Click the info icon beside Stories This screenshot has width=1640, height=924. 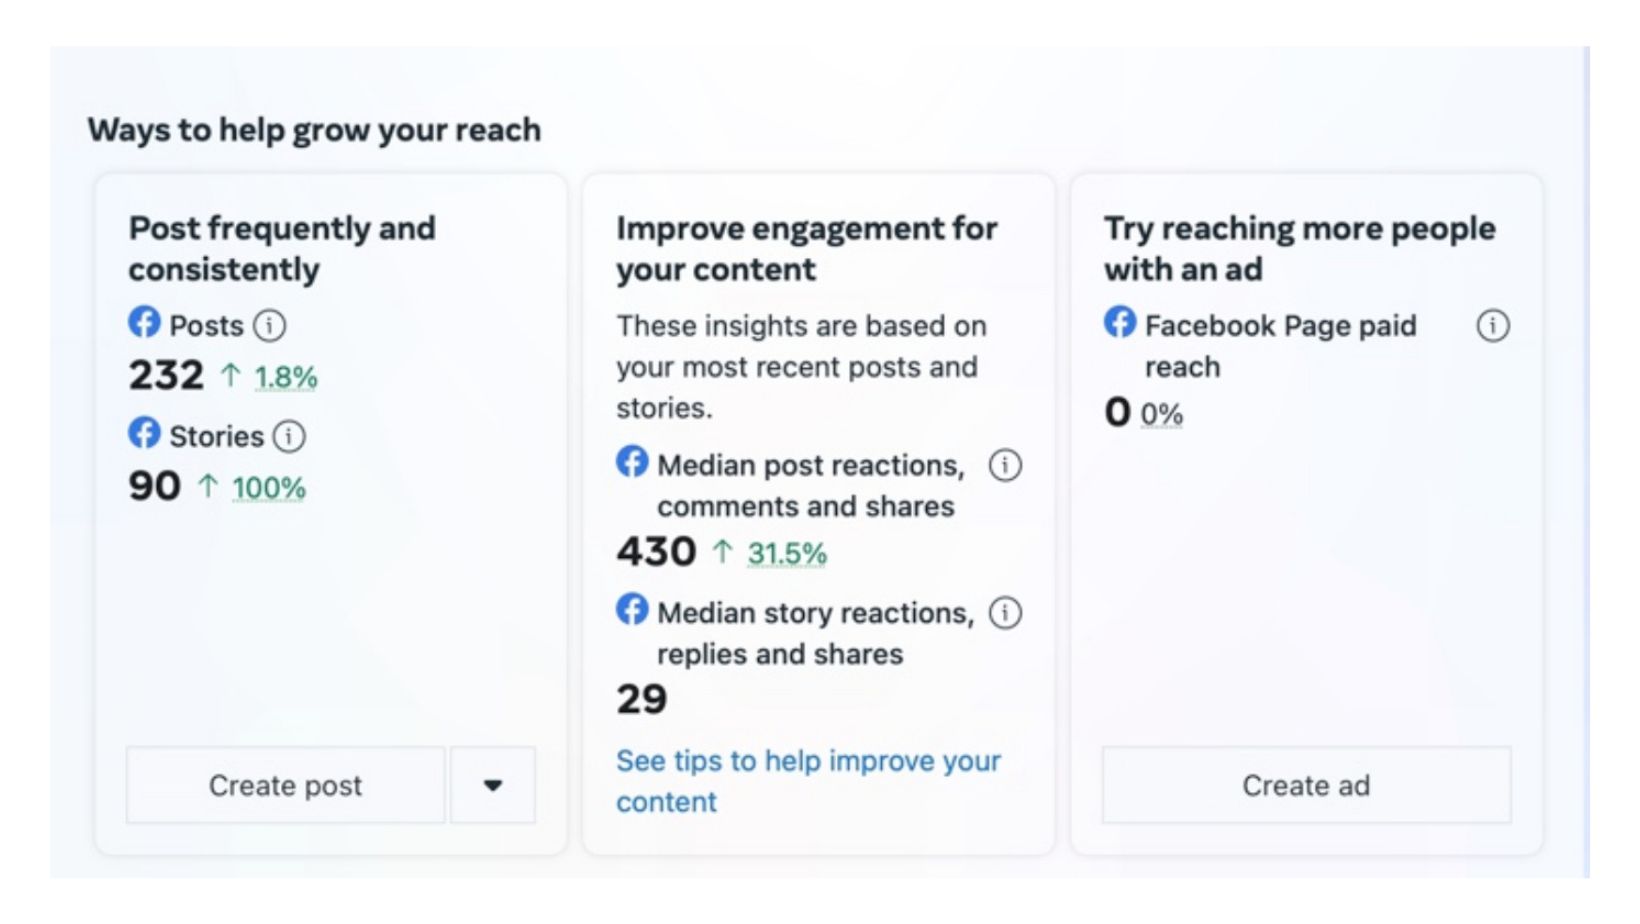(x=289, y=436)
